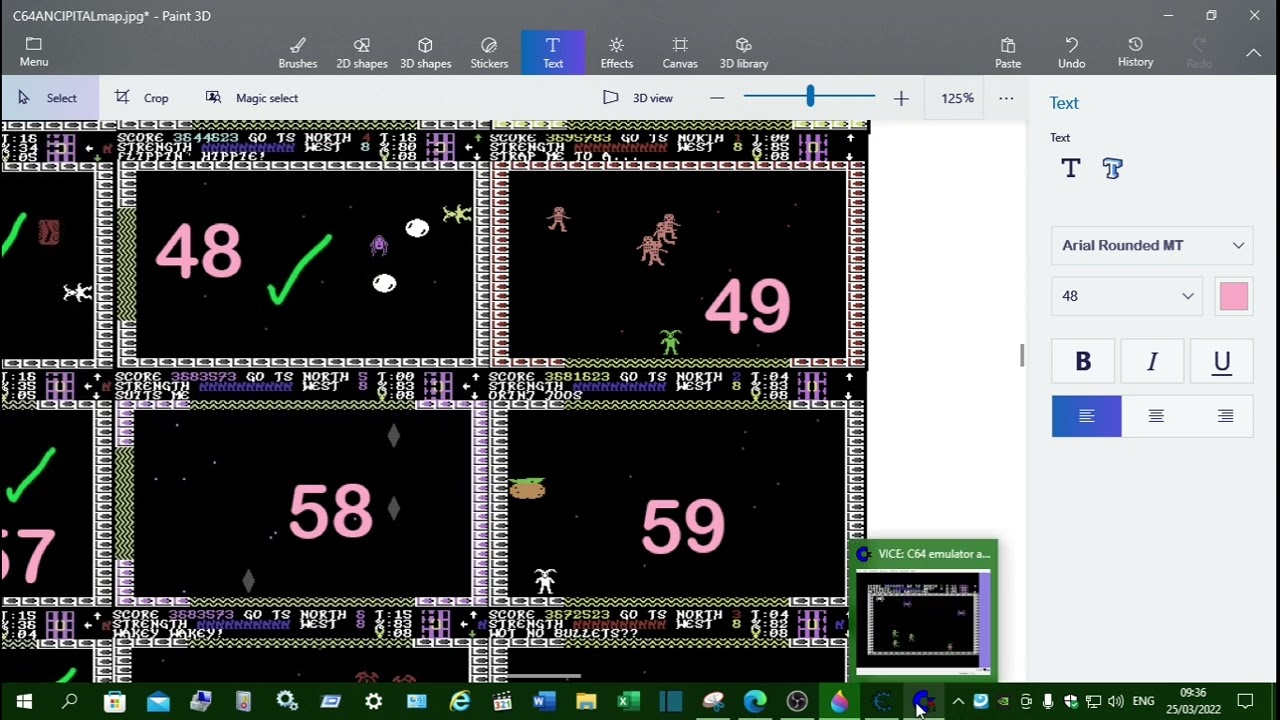The width and height of the screenshot is (1280, 720).
Task: Click the pink number 48 on canvas
Action: (x=198, y=250)
